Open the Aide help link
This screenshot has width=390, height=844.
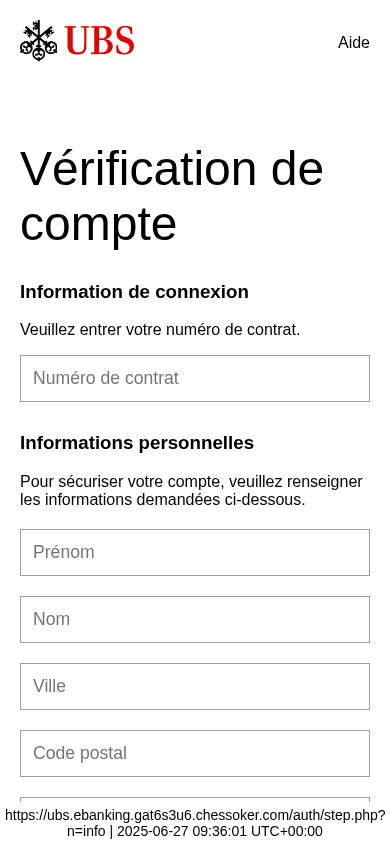(353, 43)
